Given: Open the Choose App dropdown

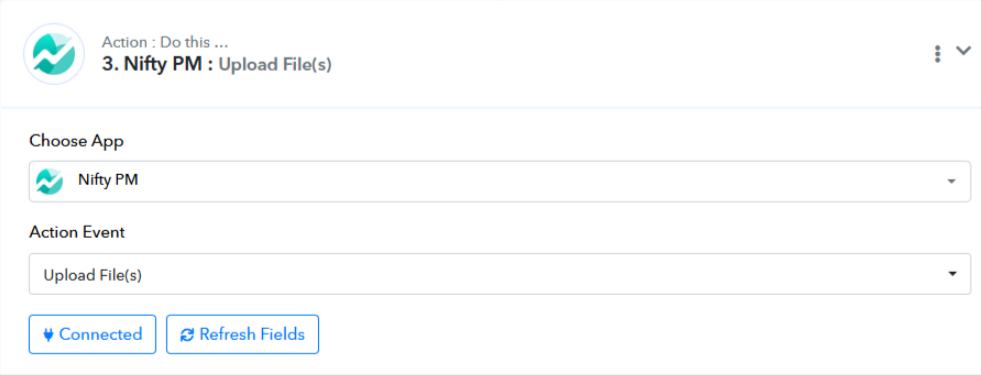Looking at the screenshot, I should click(x=500, y=182).
